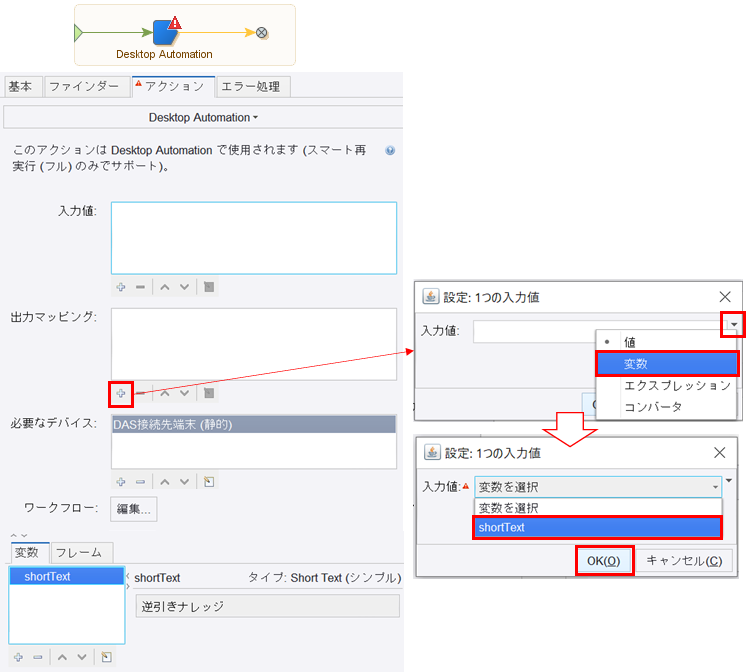746x672 pixels.
Task: Remove selected item from 入力値 list
Action: [x=140, y=287]
